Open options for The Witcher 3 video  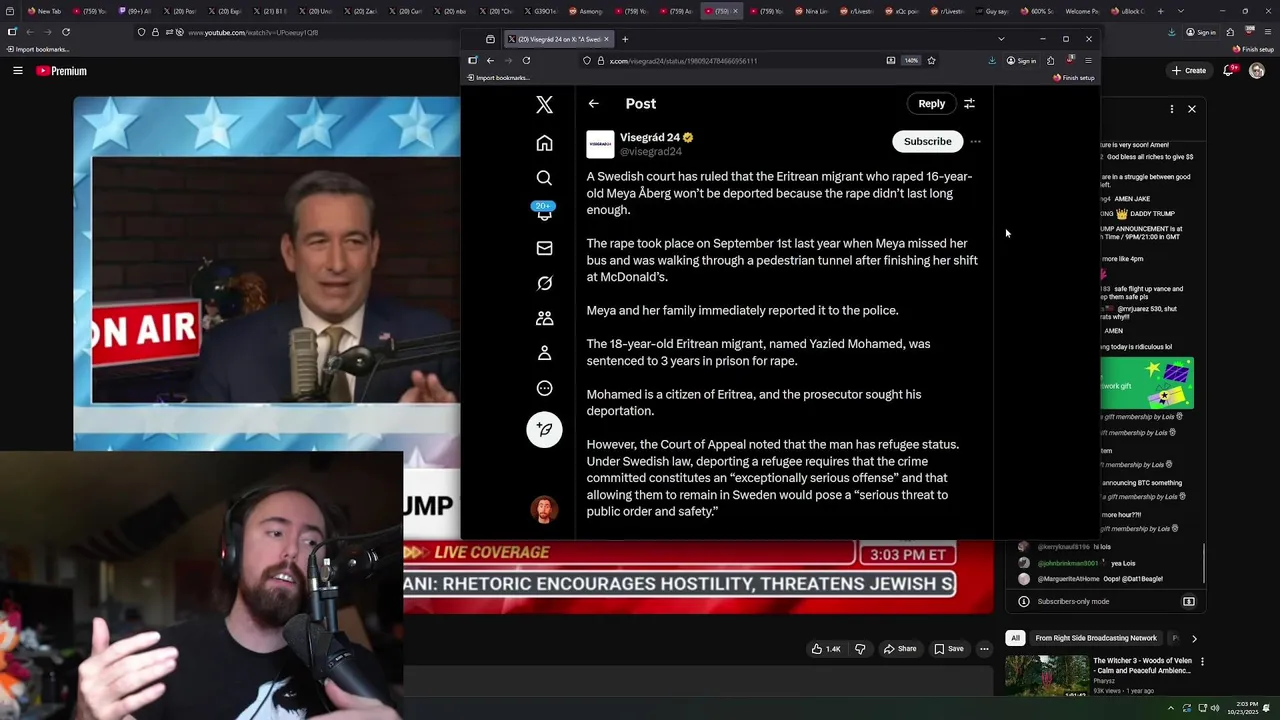coord(1202,662)
